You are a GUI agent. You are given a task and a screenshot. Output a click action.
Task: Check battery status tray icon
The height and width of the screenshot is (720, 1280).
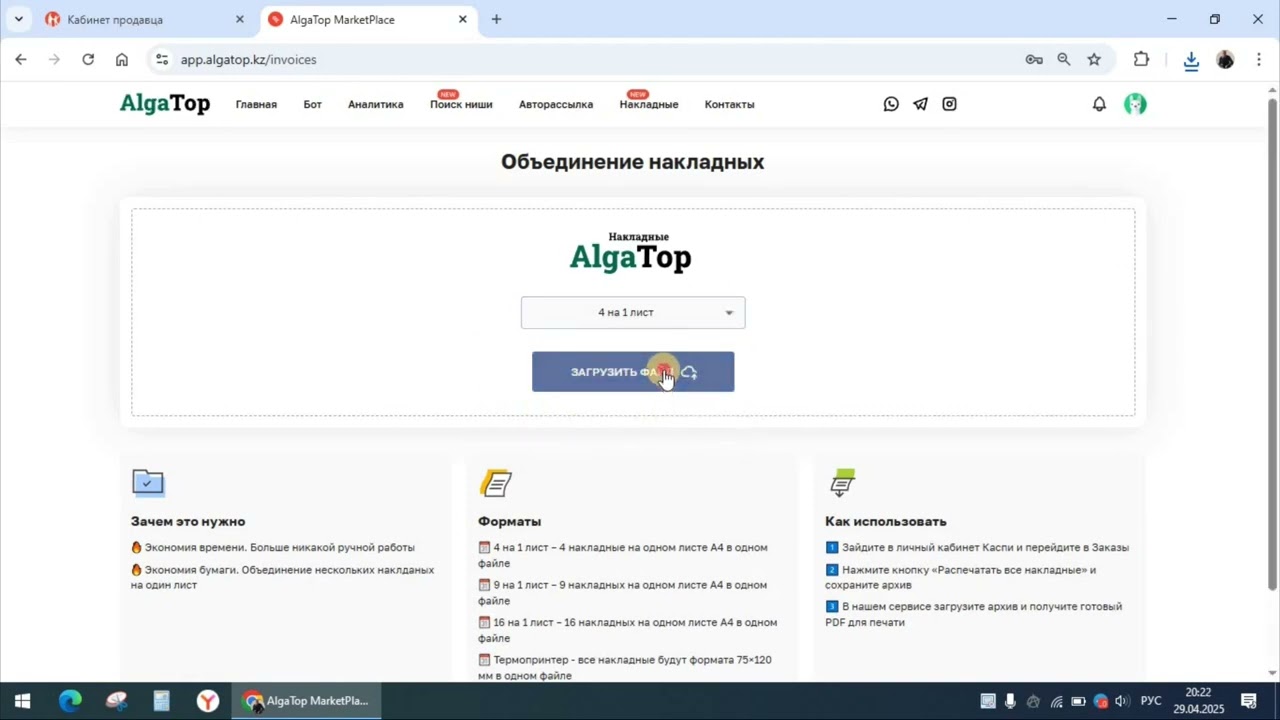click(x=1078, y=701)
